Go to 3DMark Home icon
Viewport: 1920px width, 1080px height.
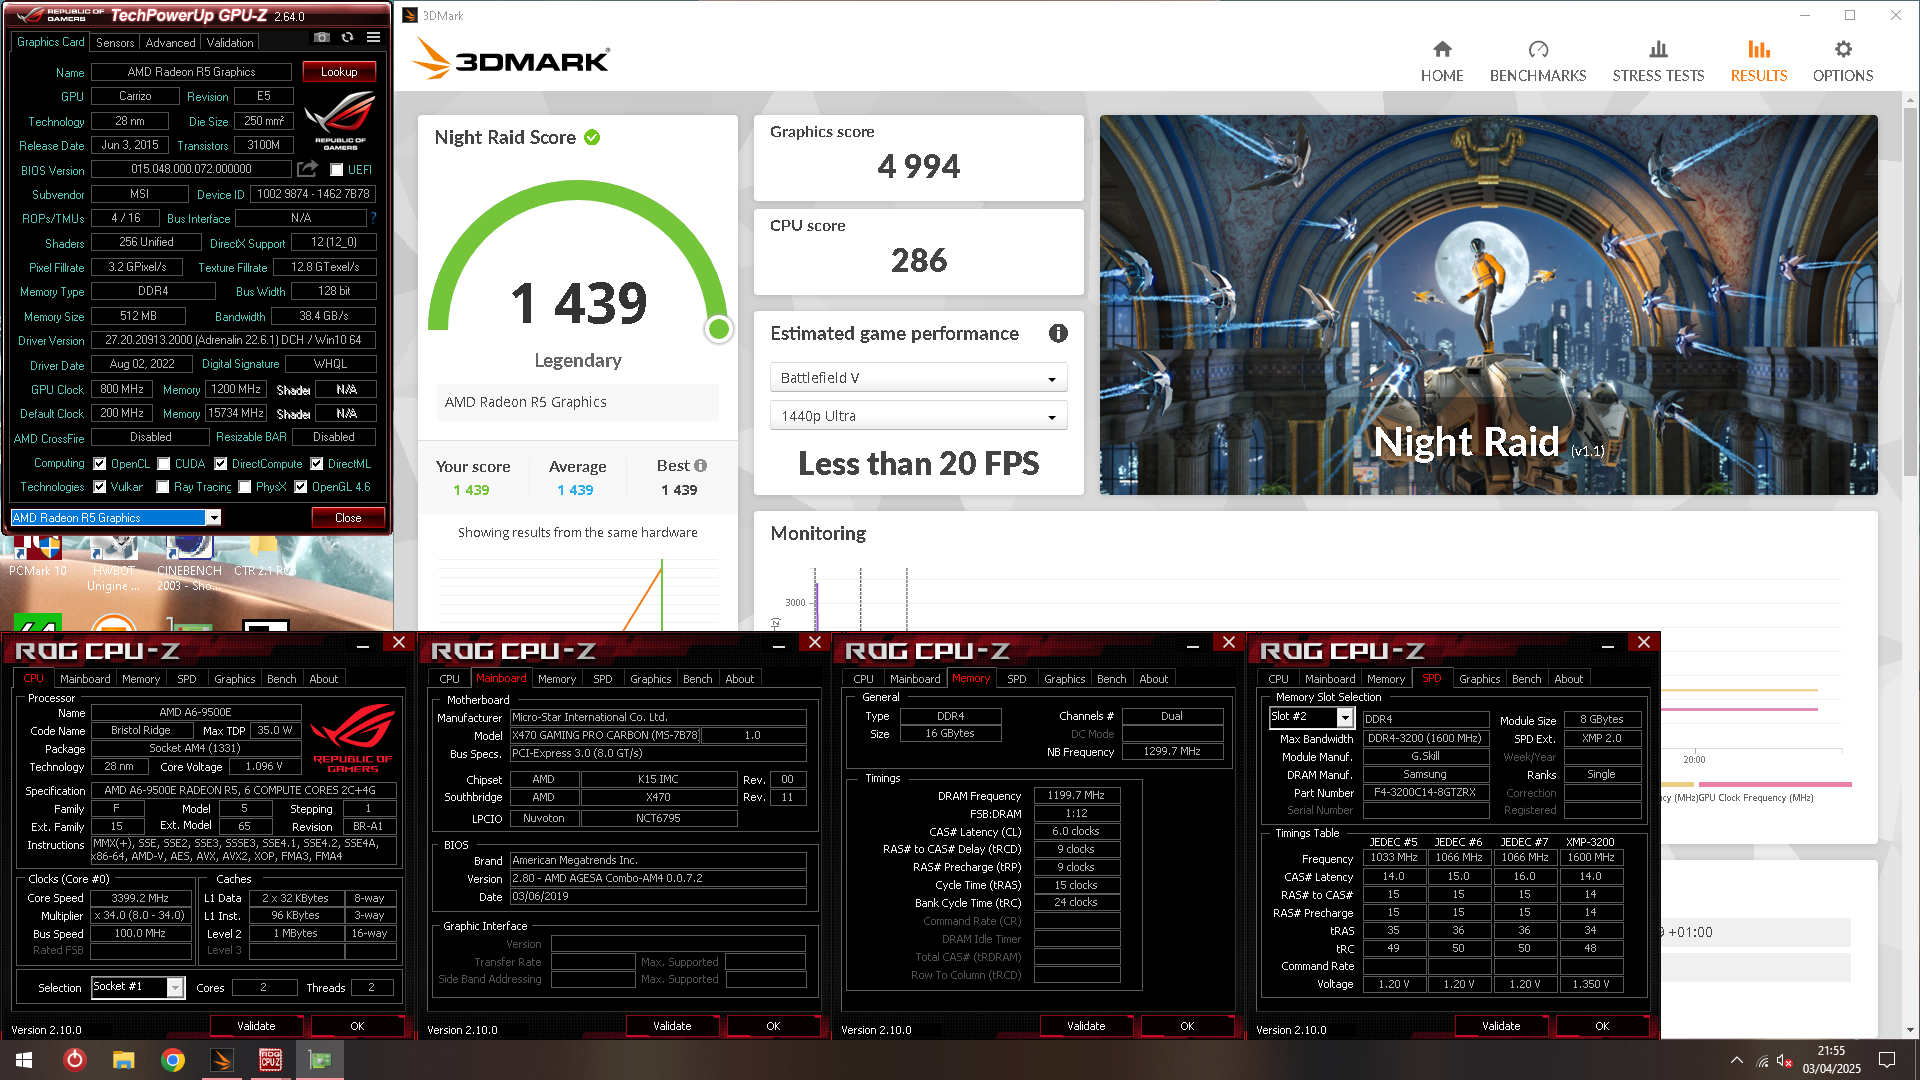1442,49
